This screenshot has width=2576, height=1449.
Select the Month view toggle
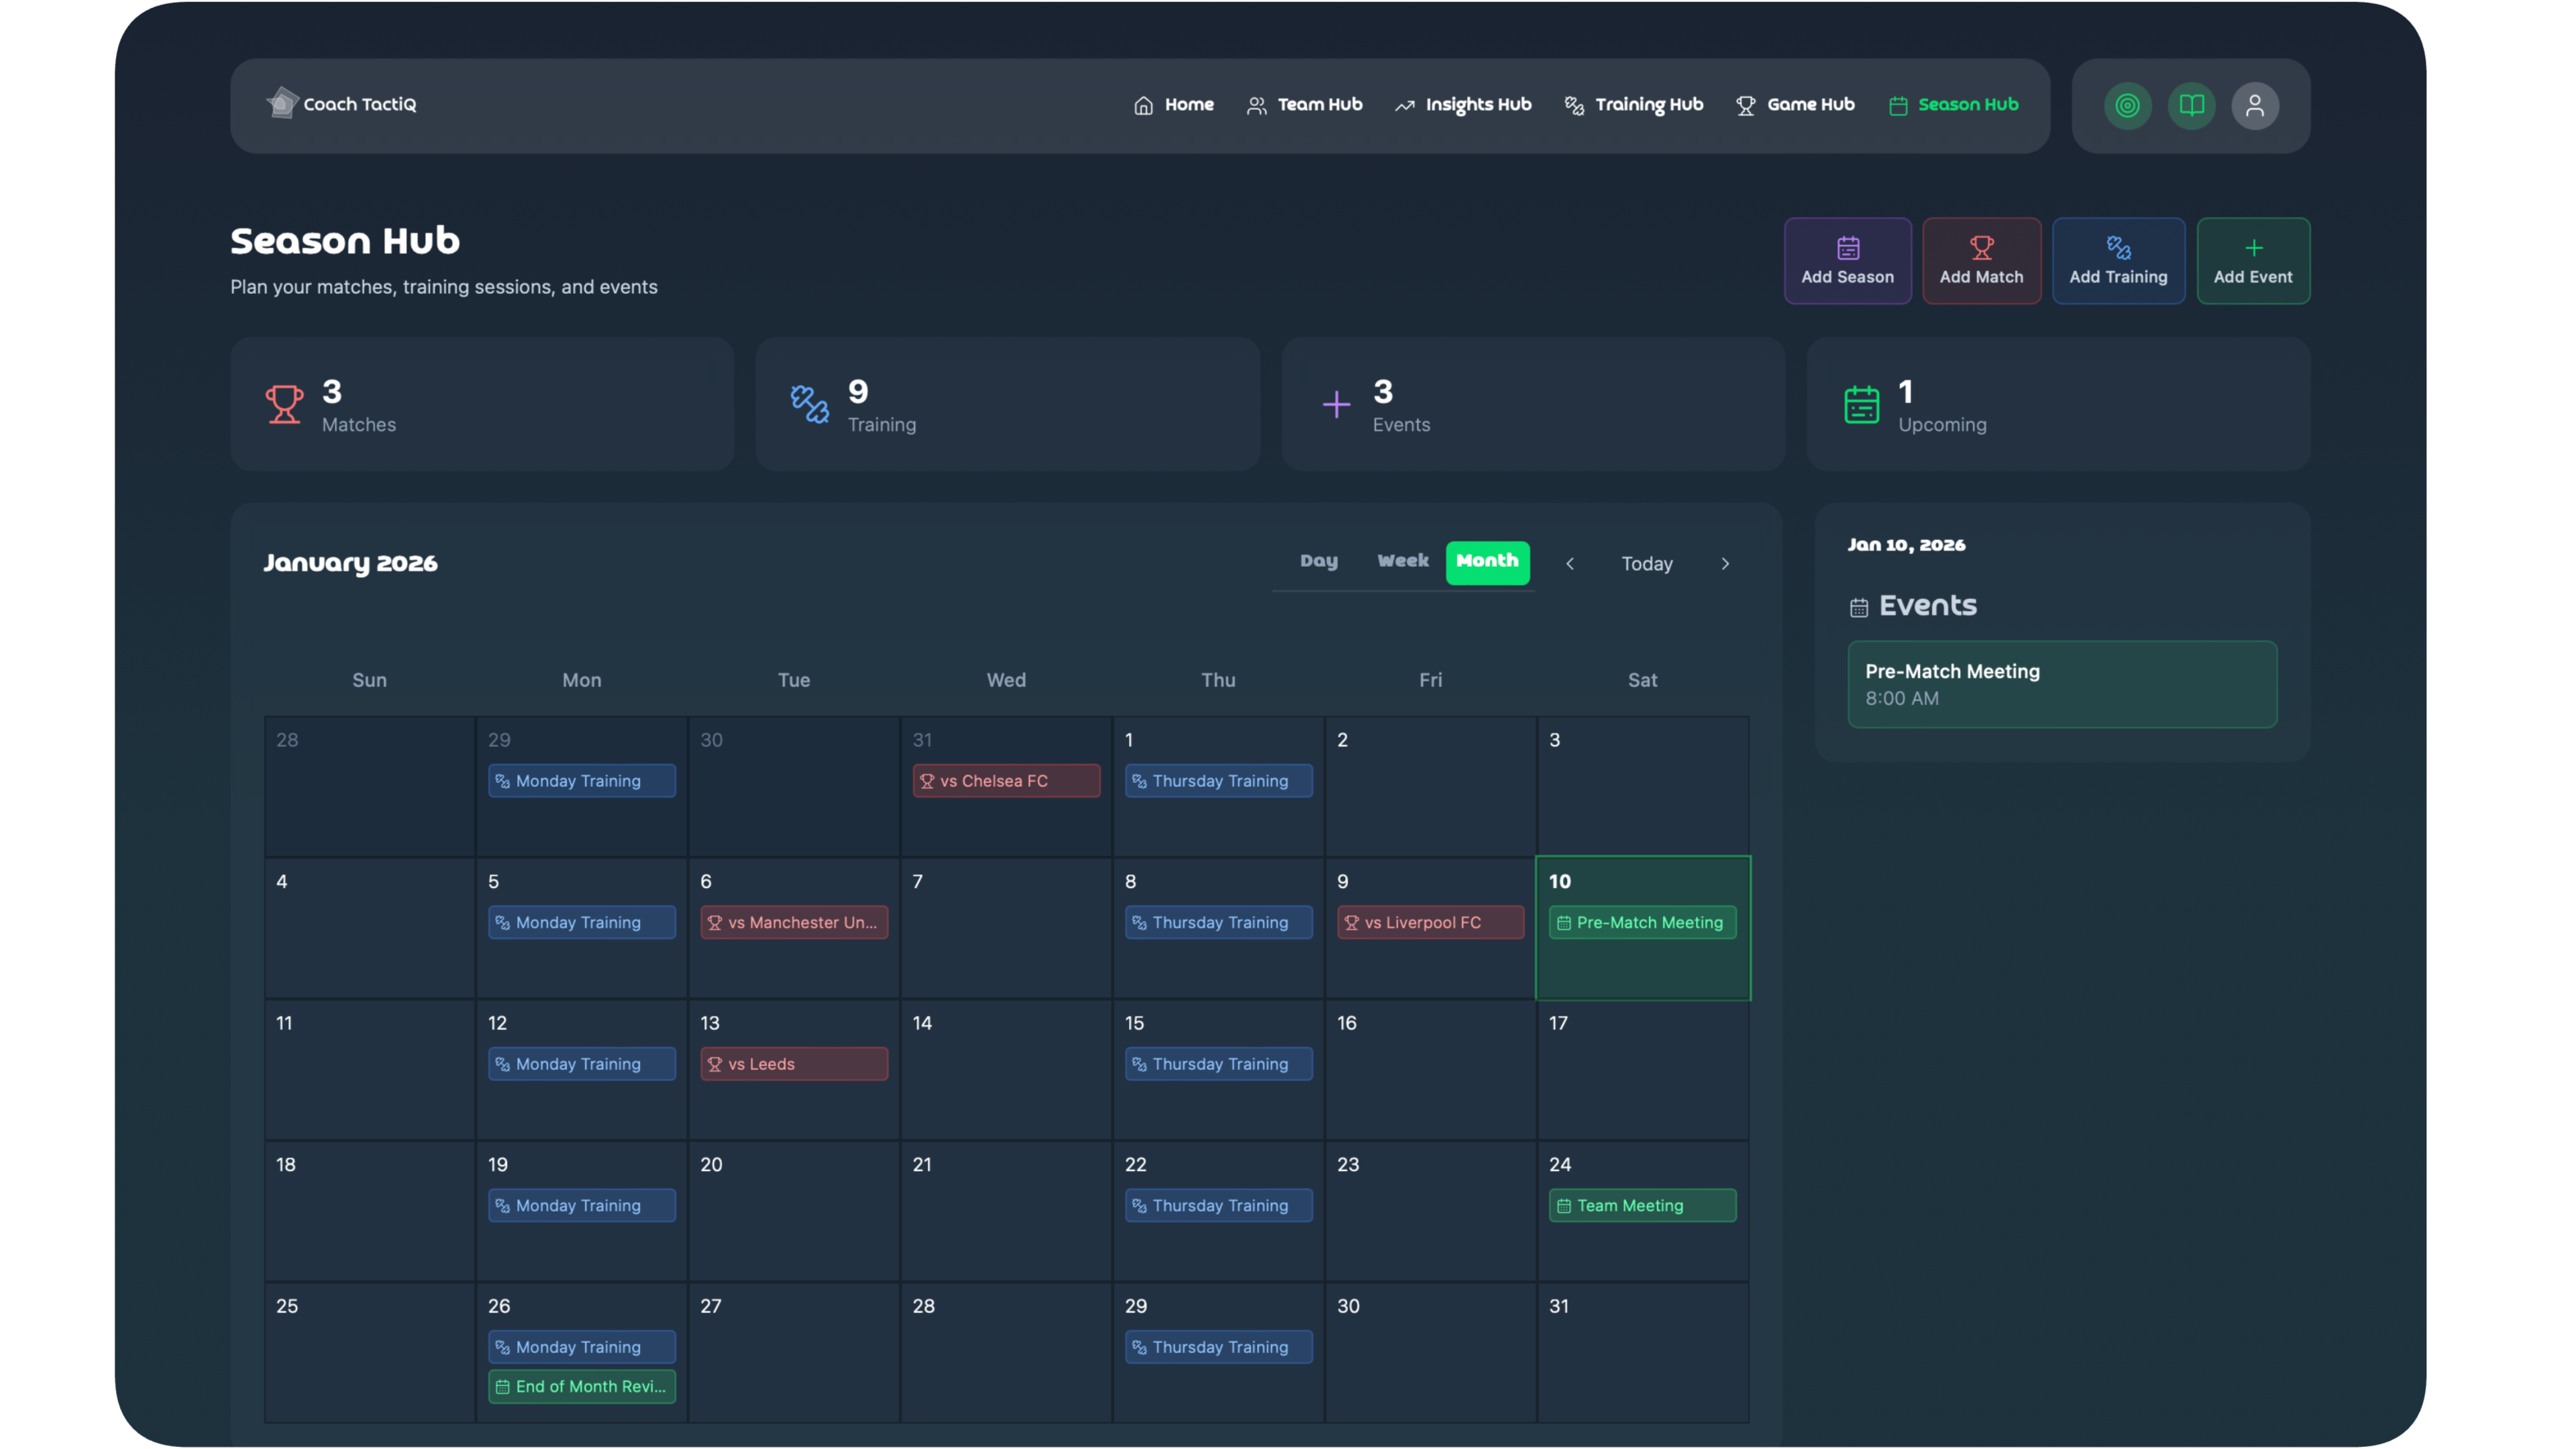(x=1486, y=561)
